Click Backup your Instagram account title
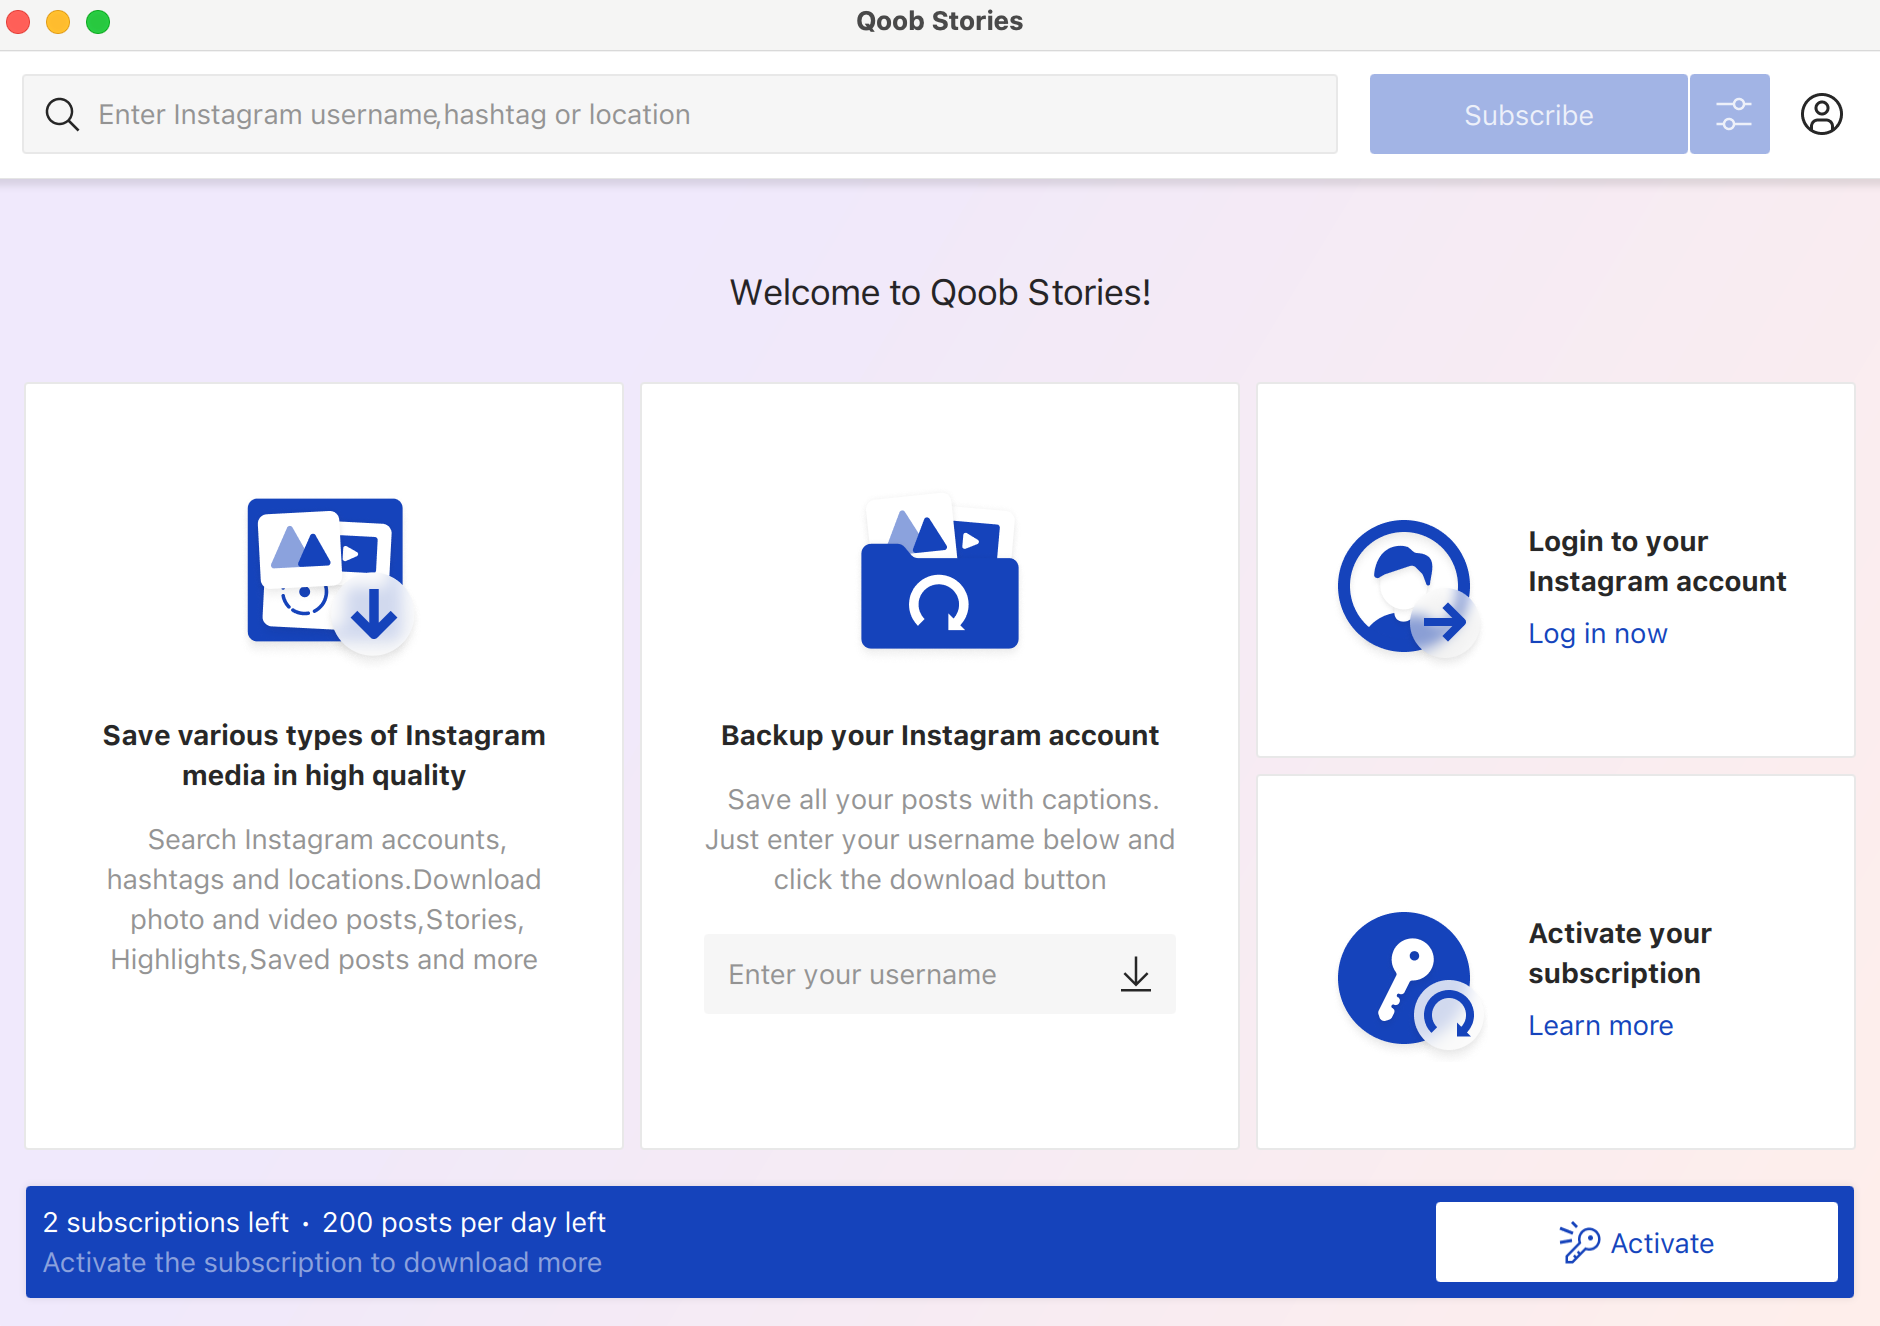Screen dimensions: 1880x1326 [940, 735]
